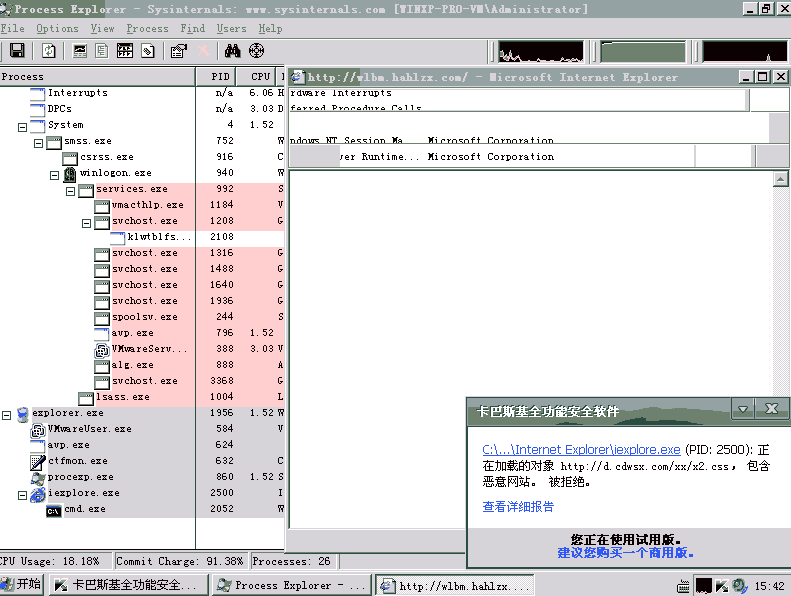Open the Kaspersky popup dropdown arrow
Screen dimensions: 791x596
742,410
